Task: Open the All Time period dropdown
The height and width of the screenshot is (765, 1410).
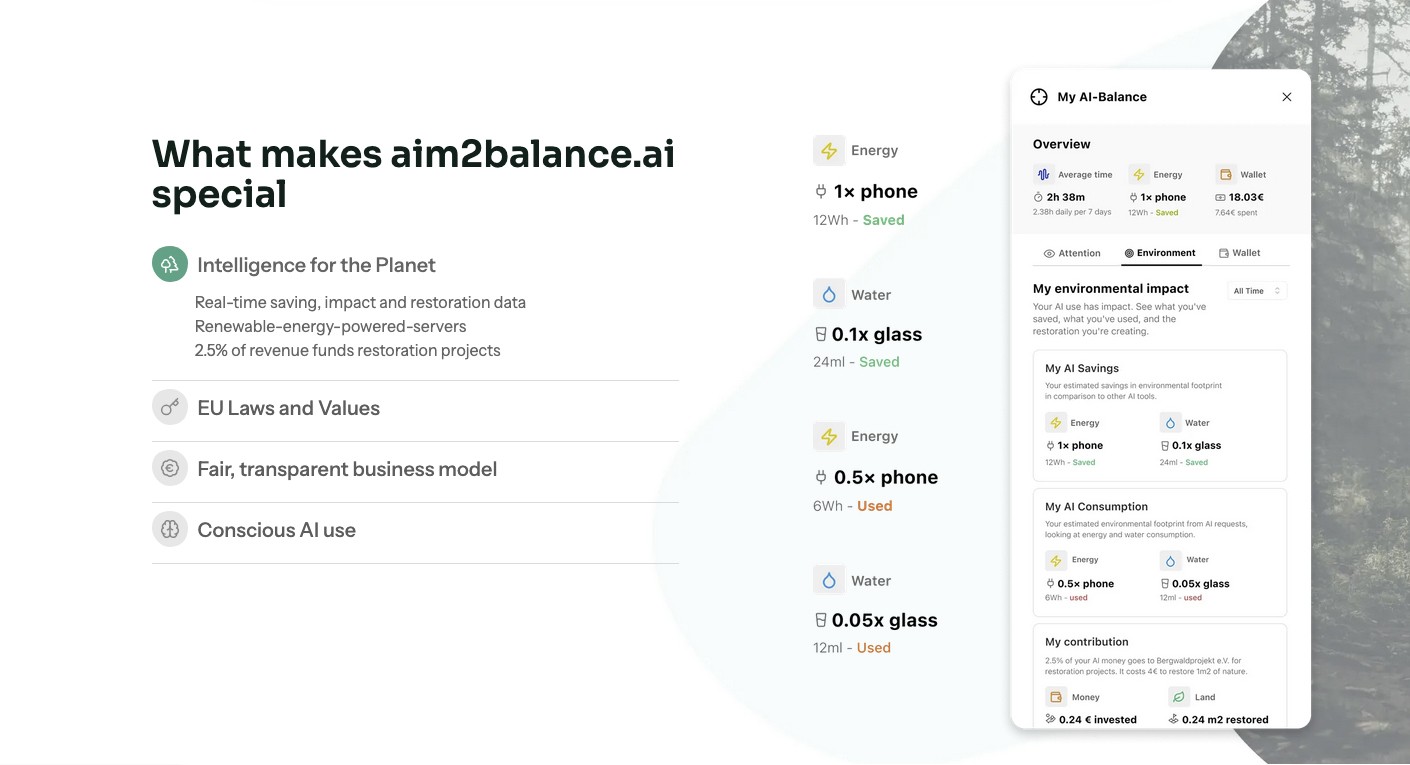Action: [1257, 291]
